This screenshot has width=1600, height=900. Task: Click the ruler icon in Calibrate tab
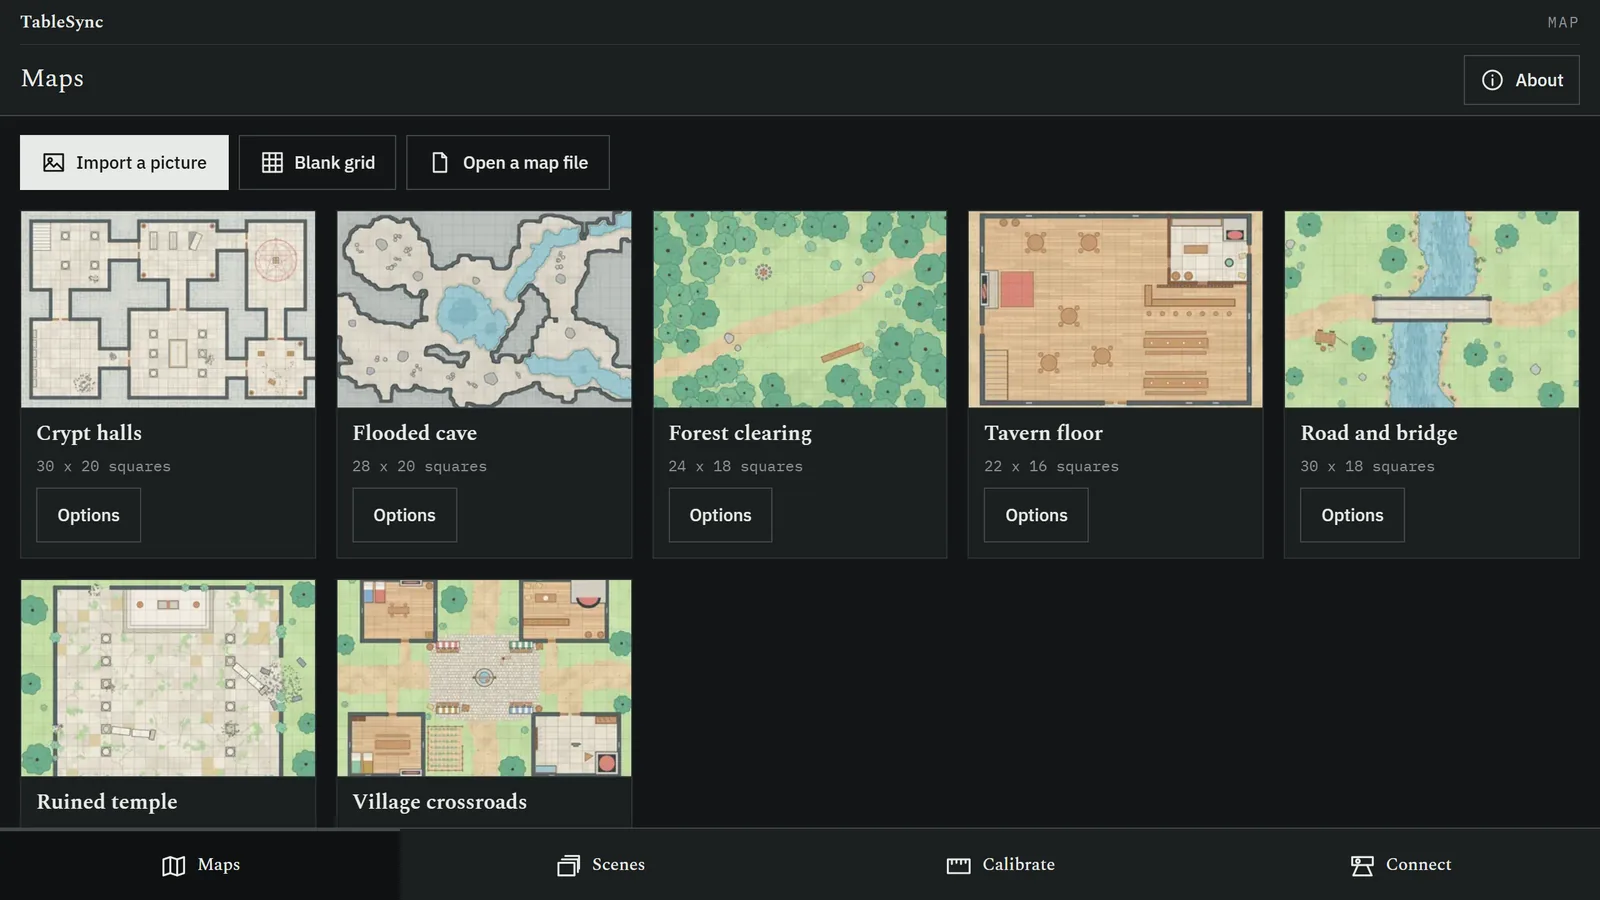959,866
